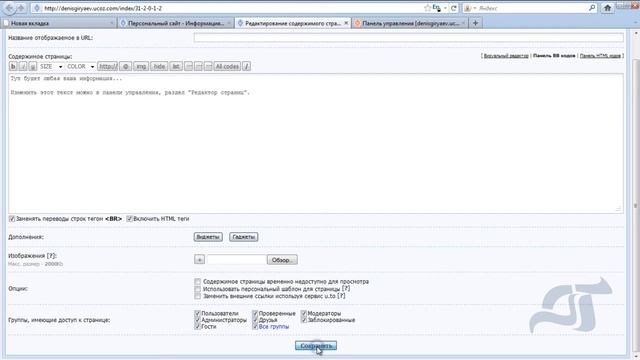Toggle Заблокированные group access

click(x=304, y=320)
